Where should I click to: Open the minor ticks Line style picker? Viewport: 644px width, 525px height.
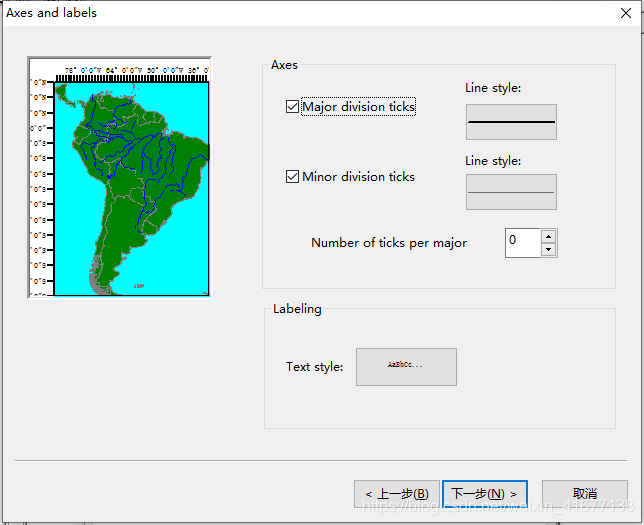pyautogui.click(x=511, y=192)
